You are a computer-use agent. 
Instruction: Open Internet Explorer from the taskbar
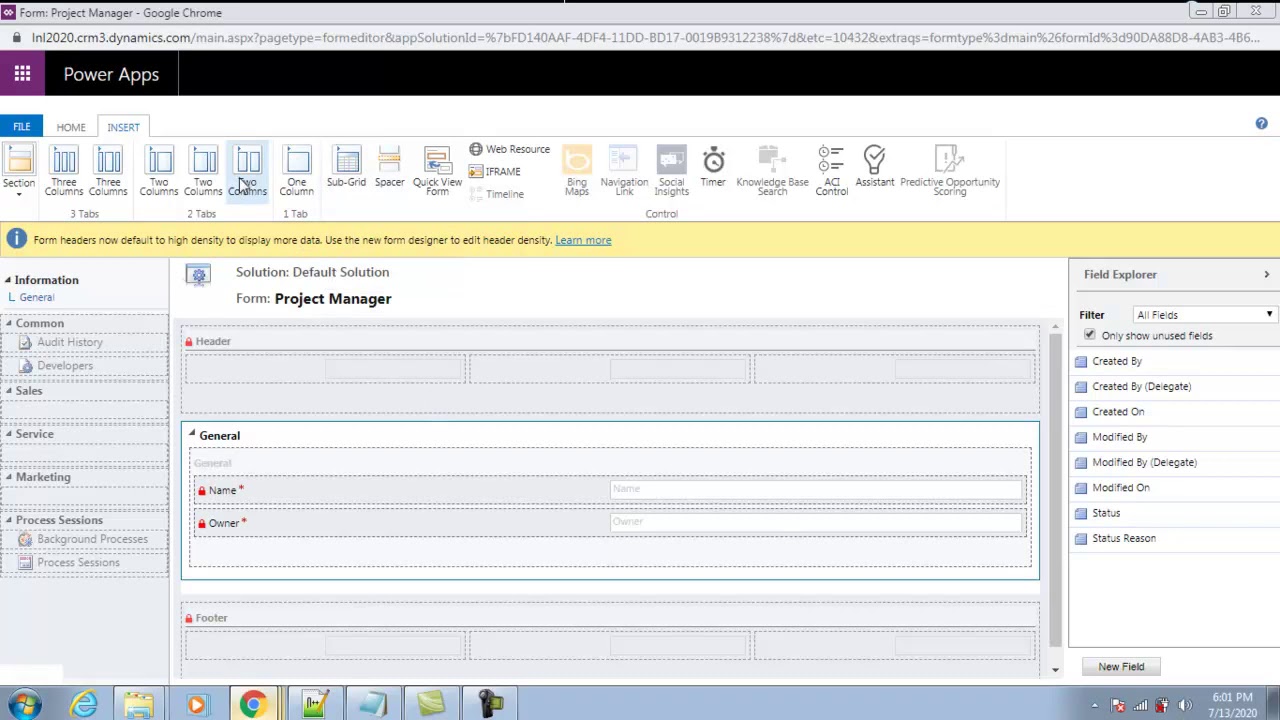pyautogui.click(x=84, y=705)
